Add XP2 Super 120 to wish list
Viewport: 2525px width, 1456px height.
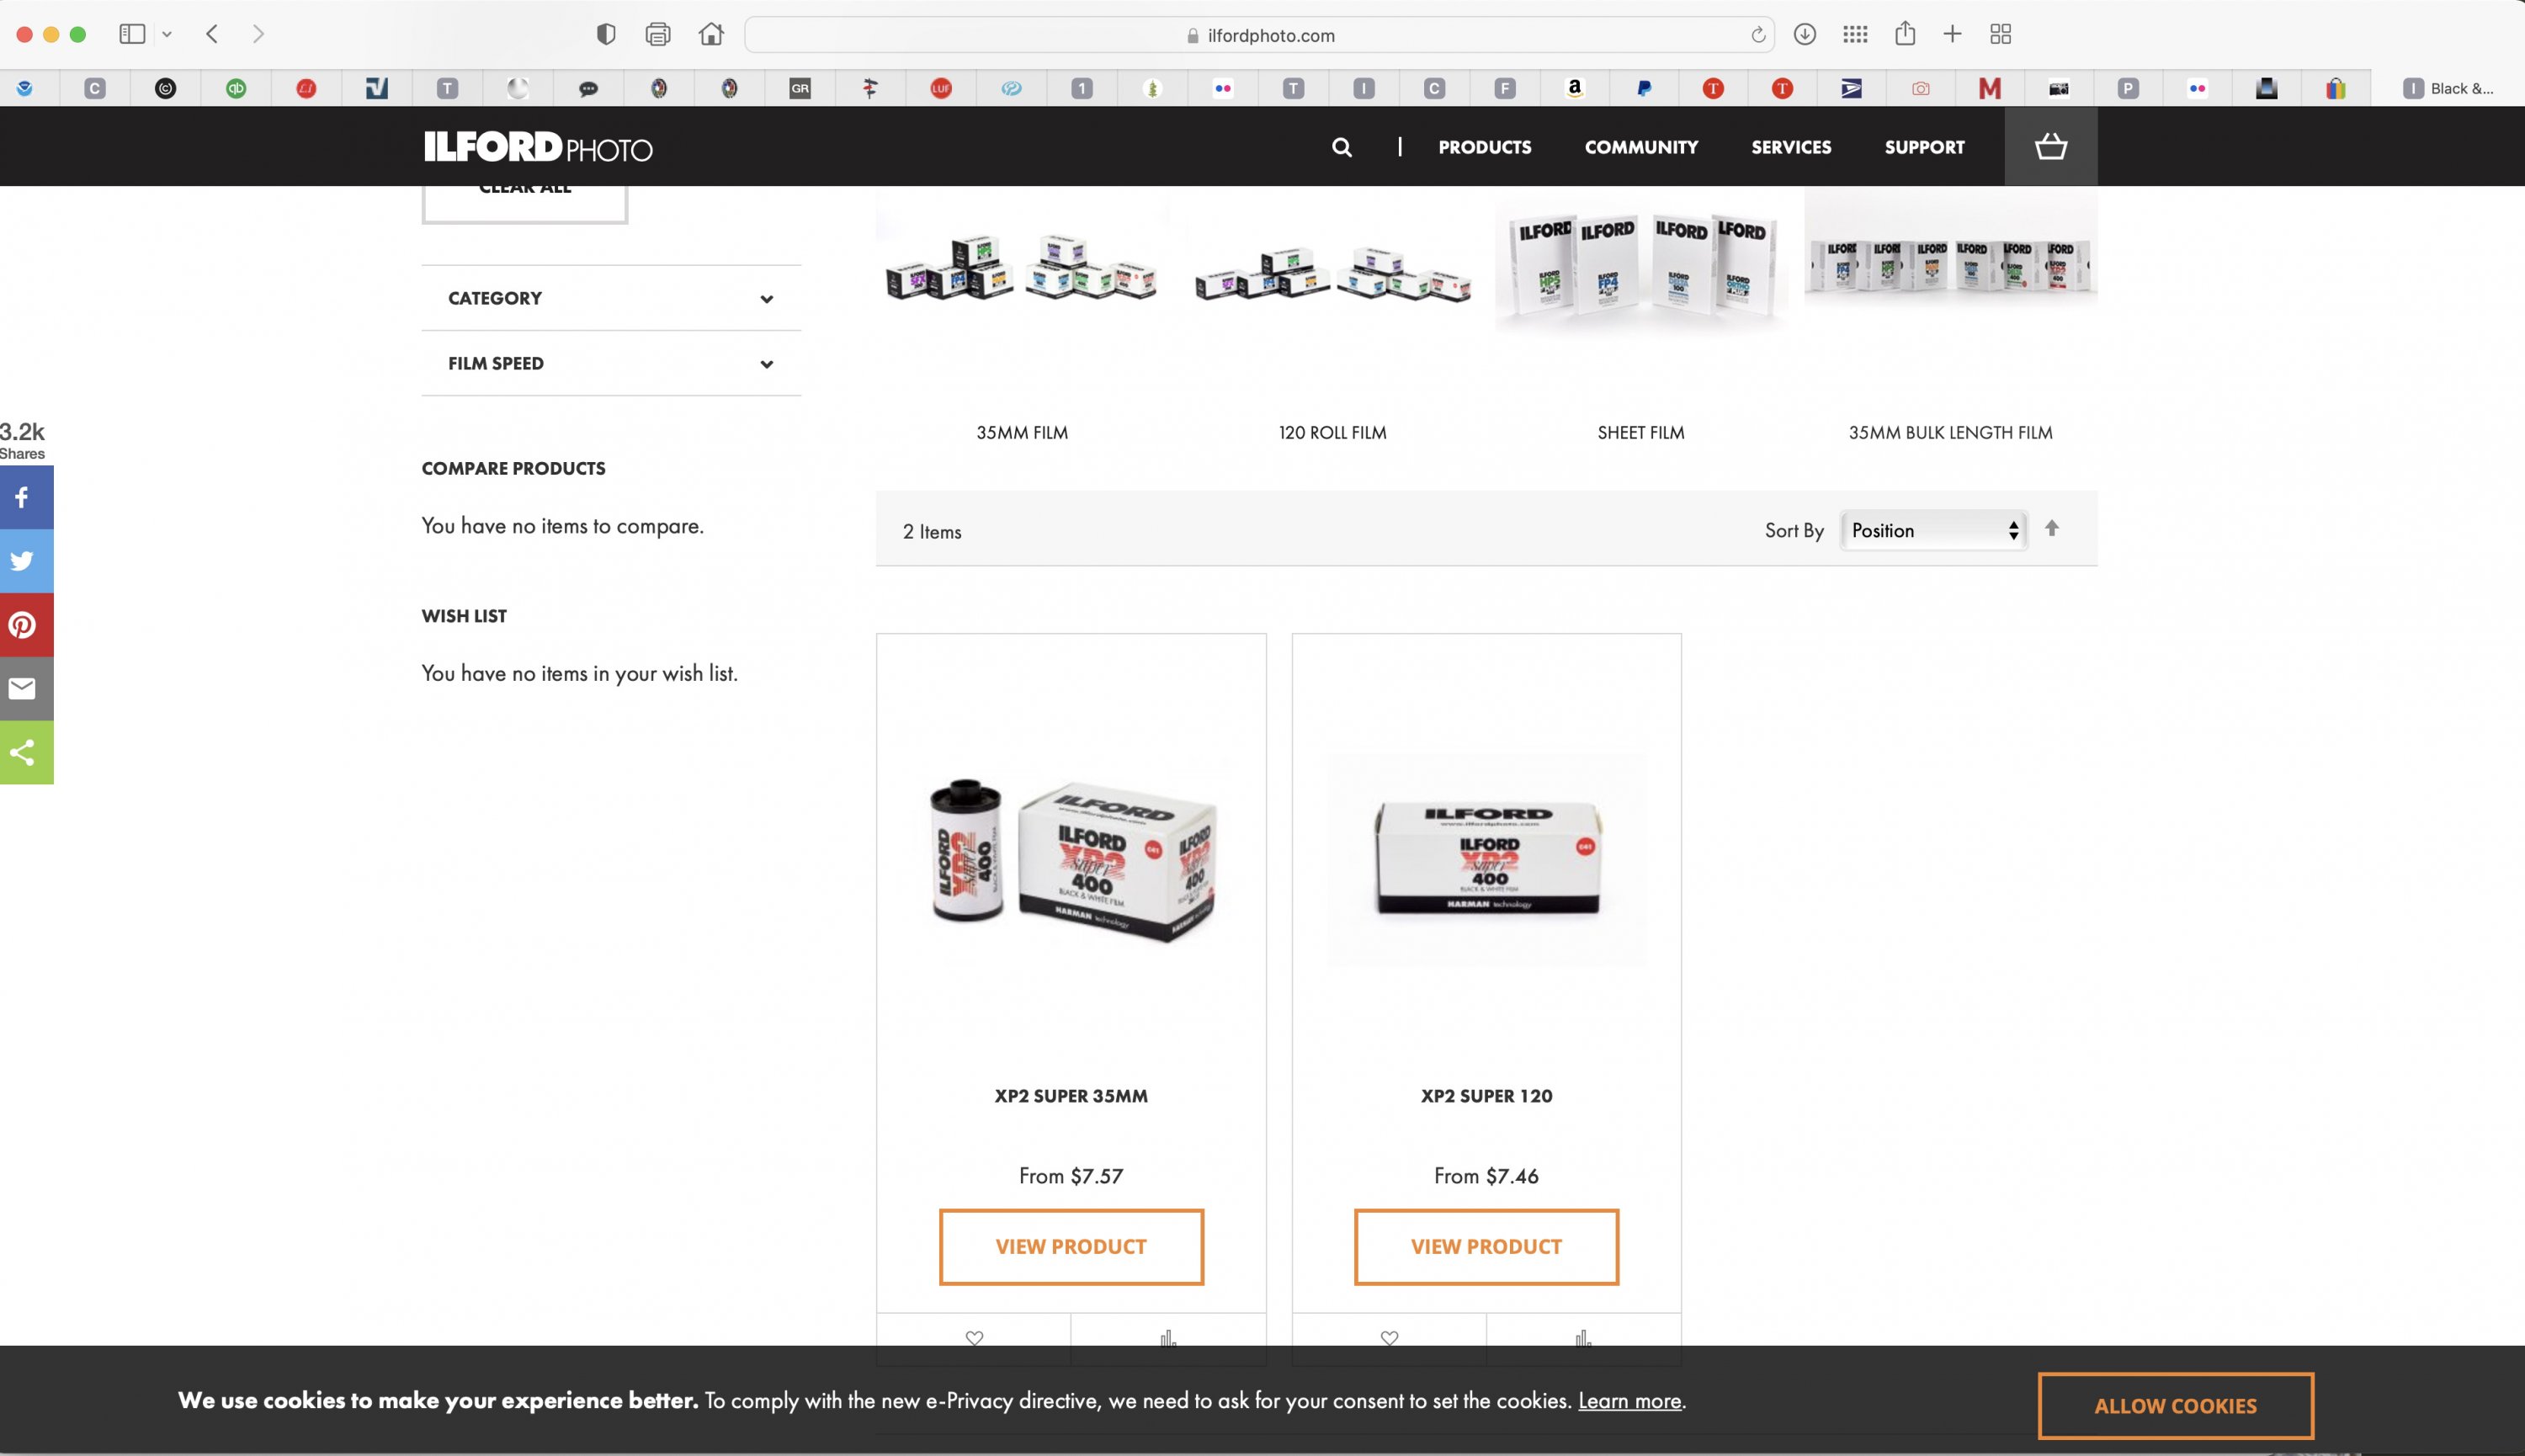[1389, 1338]
